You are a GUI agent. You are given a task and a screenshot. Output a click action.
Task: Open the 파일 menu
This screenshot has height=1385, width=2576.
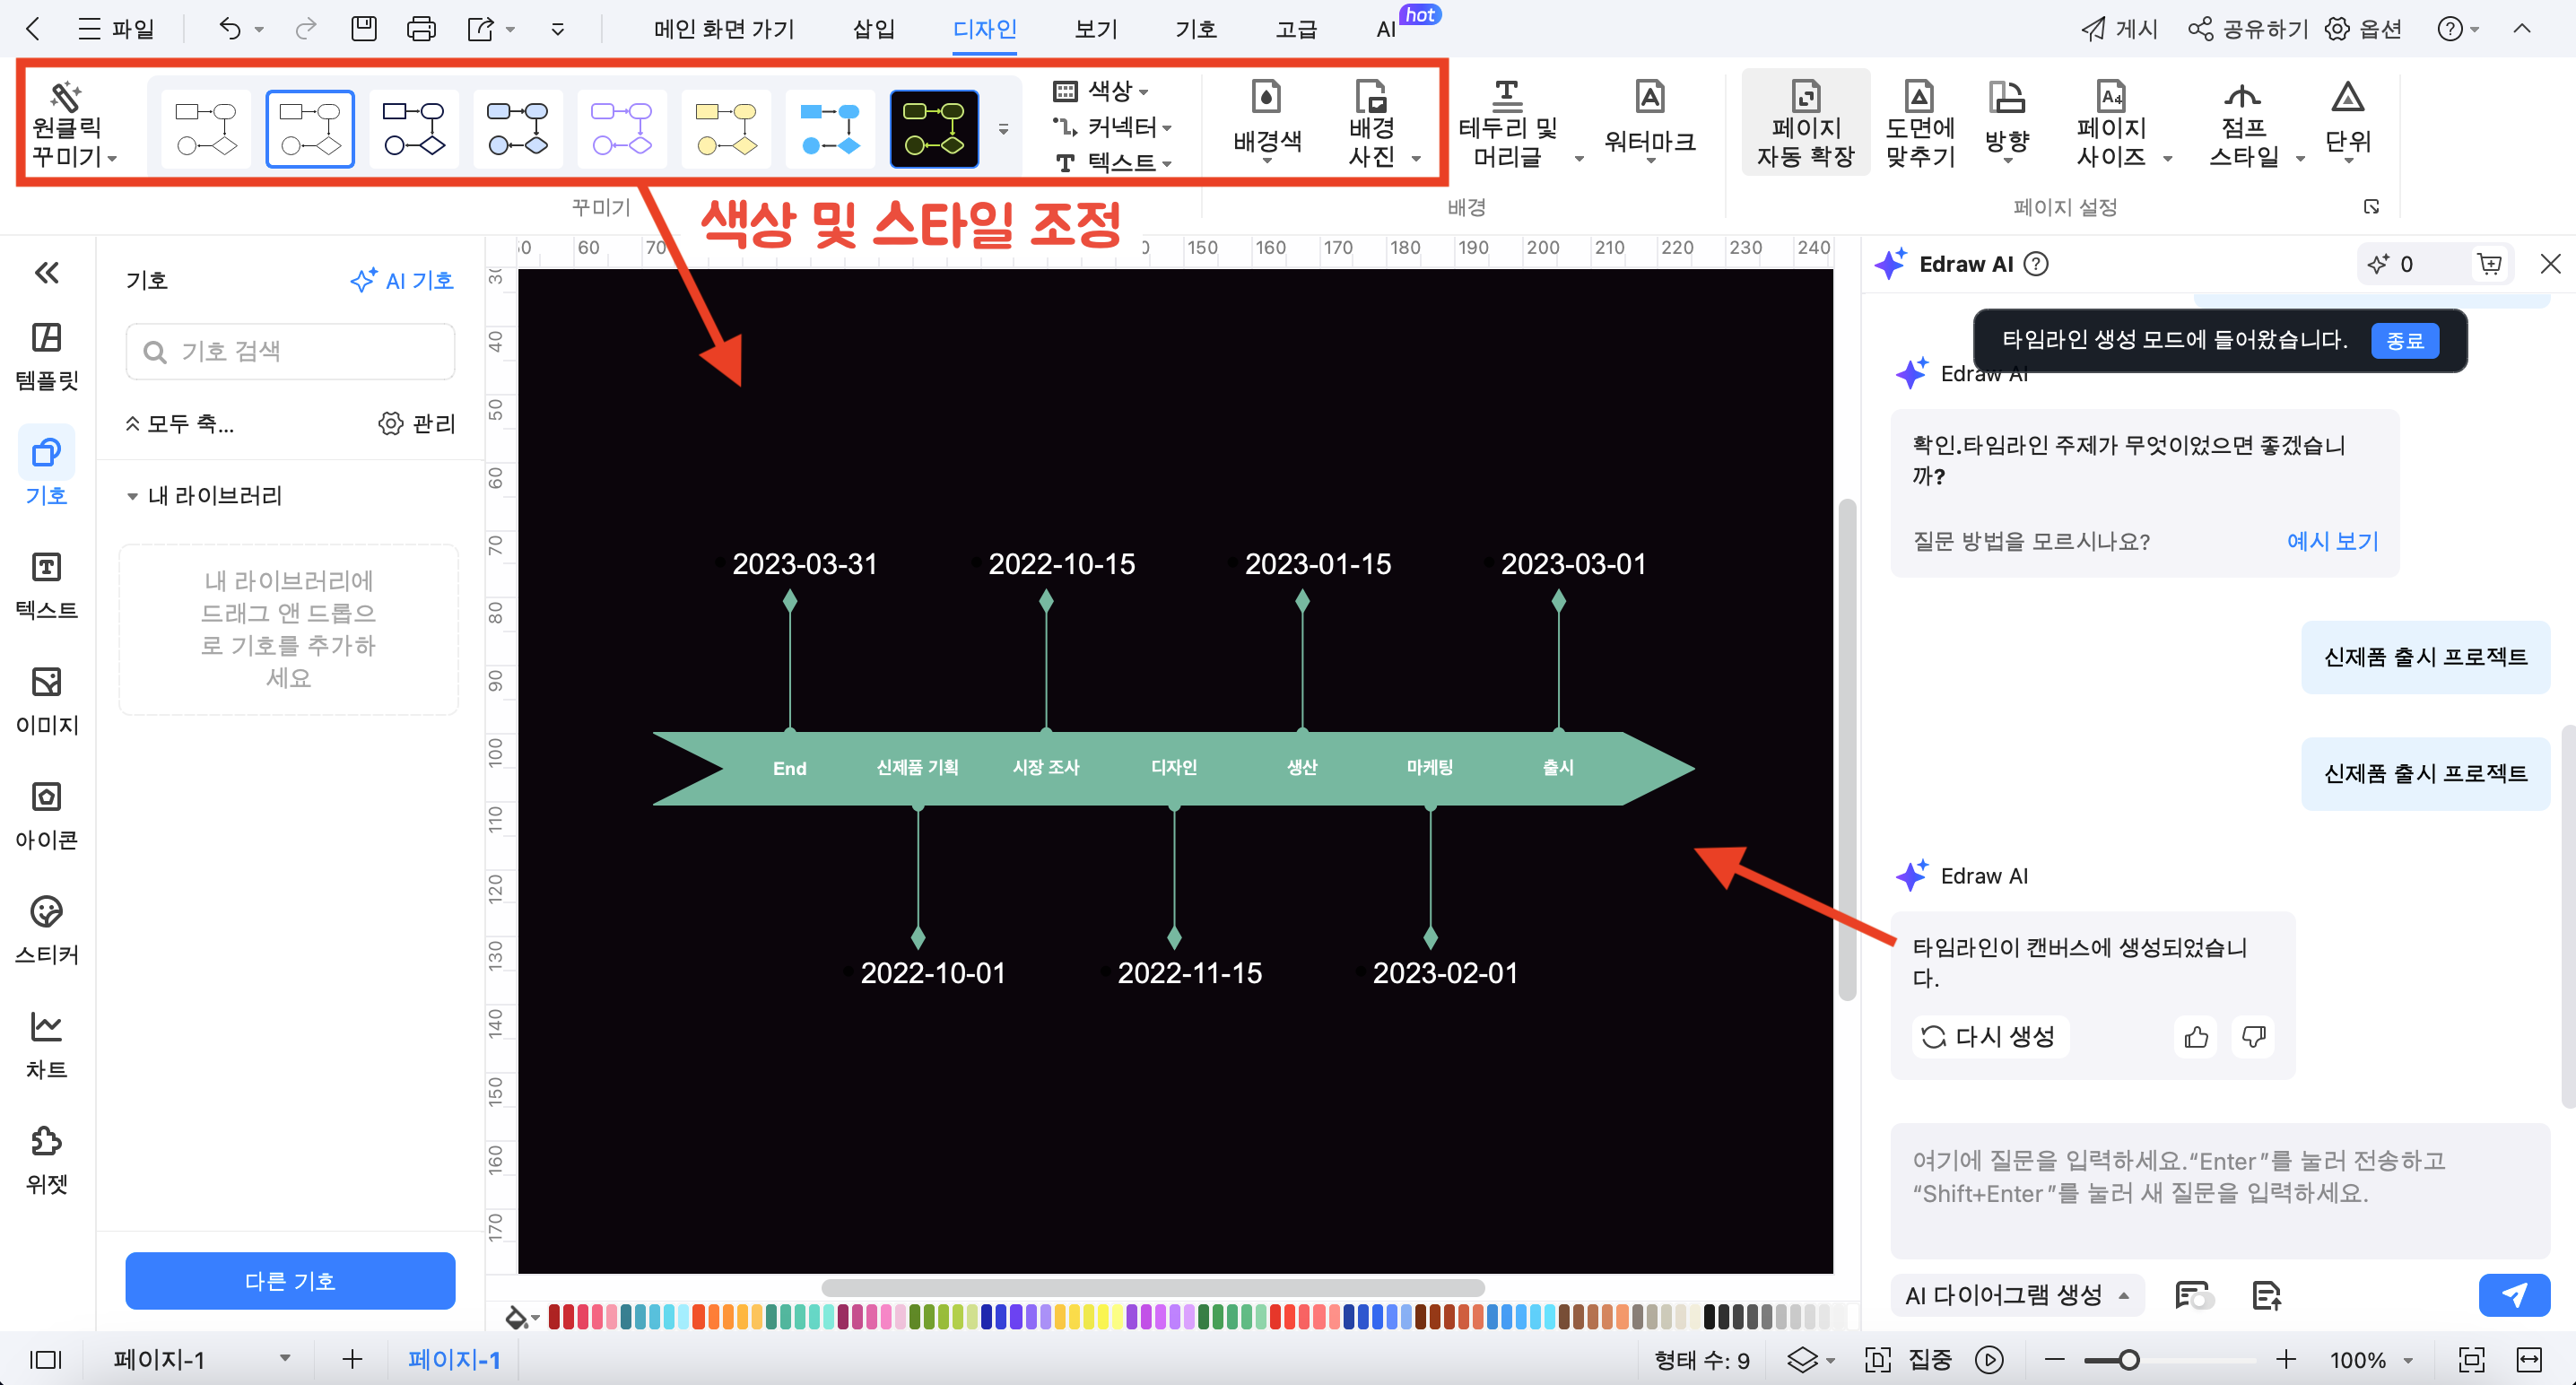pyautogui.click(x=117, y=28)
